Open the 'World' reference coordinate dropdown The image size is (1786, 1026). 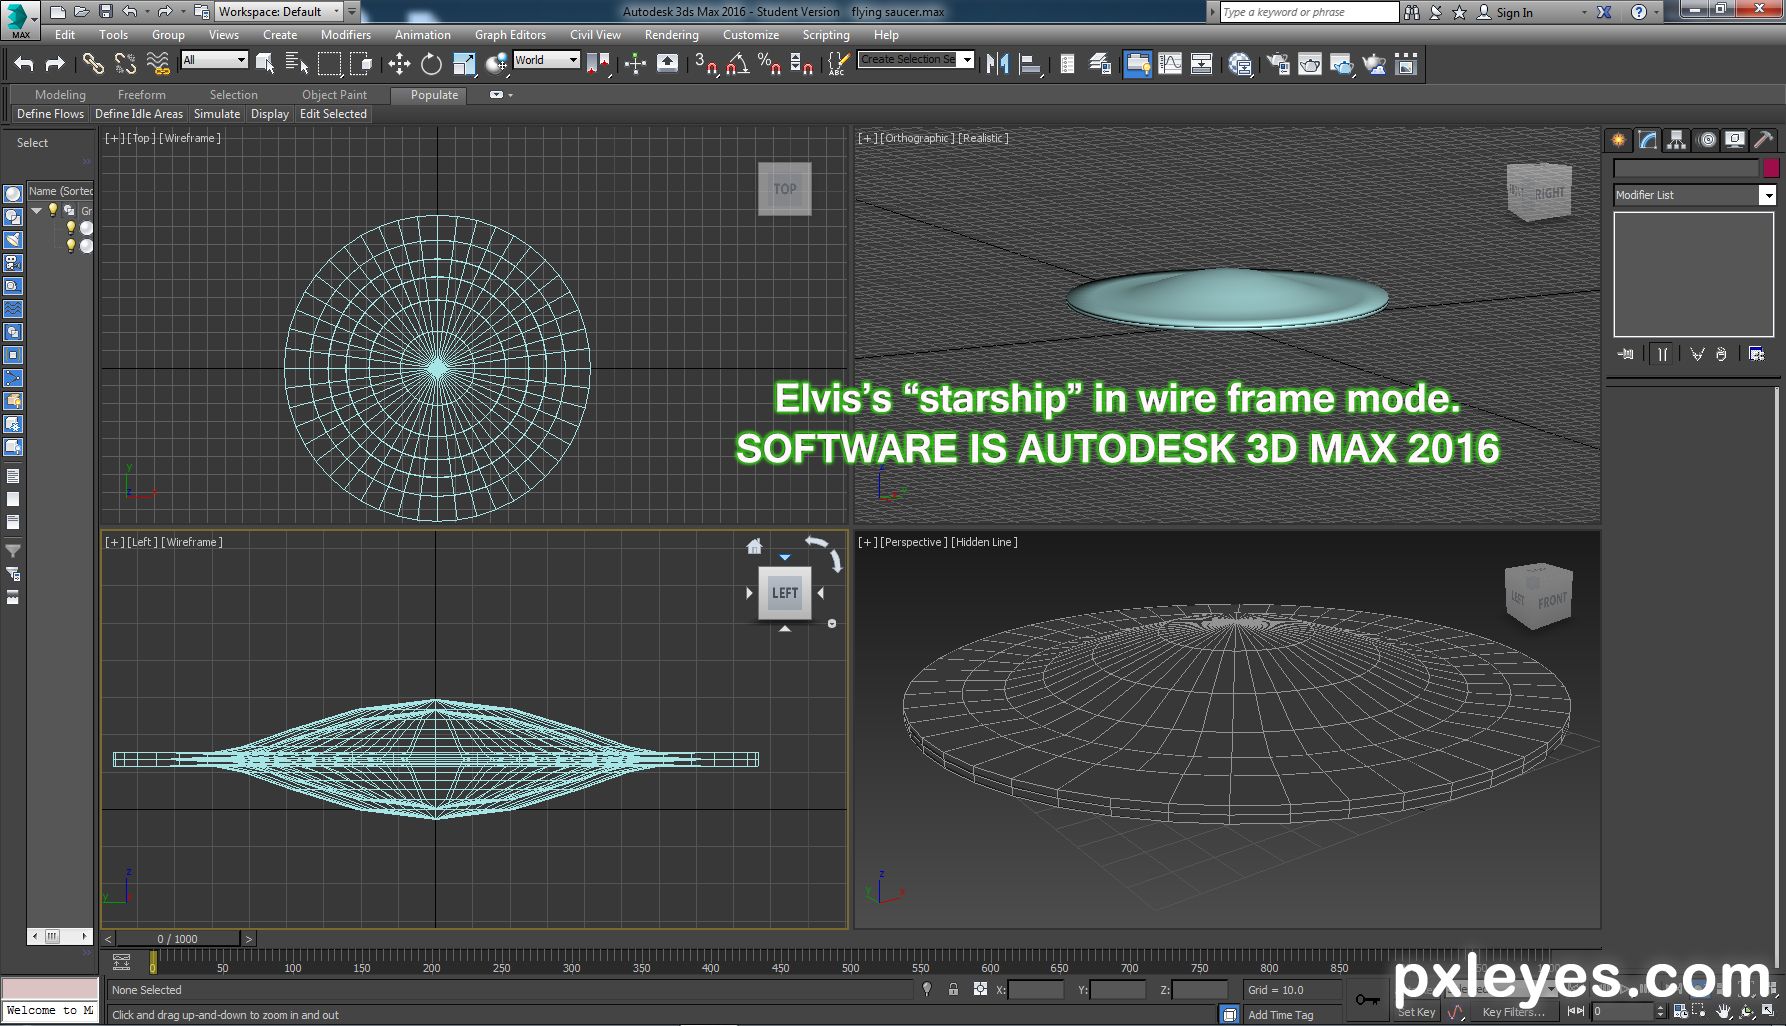[x=546, y=60]
